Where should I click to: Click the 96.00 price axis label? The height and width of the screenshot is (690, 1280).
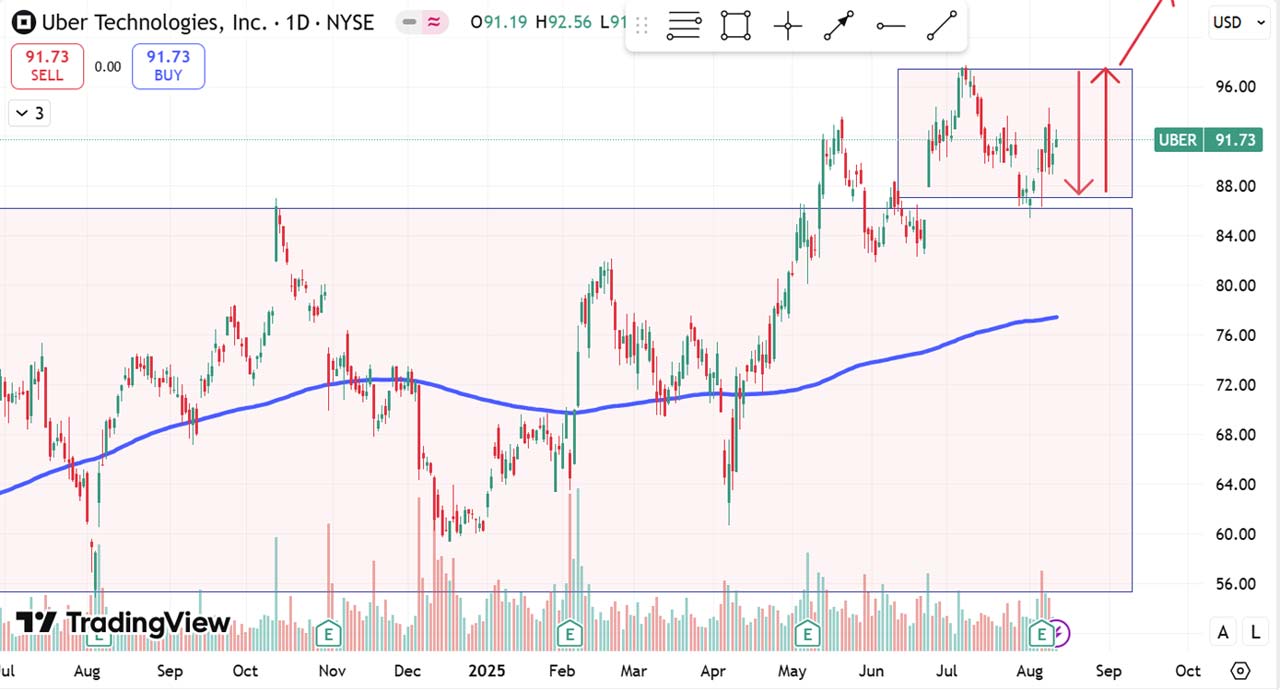click(1236, 87)
